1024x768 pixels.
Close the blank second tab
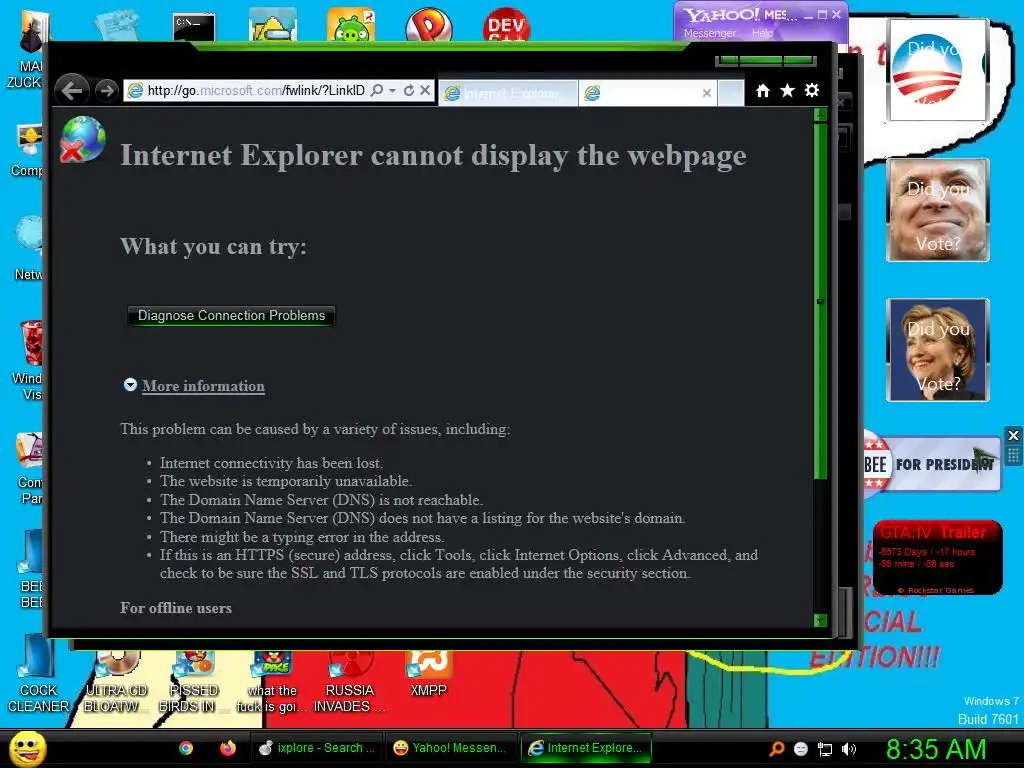pyautogui.click(x=707, y=93)
